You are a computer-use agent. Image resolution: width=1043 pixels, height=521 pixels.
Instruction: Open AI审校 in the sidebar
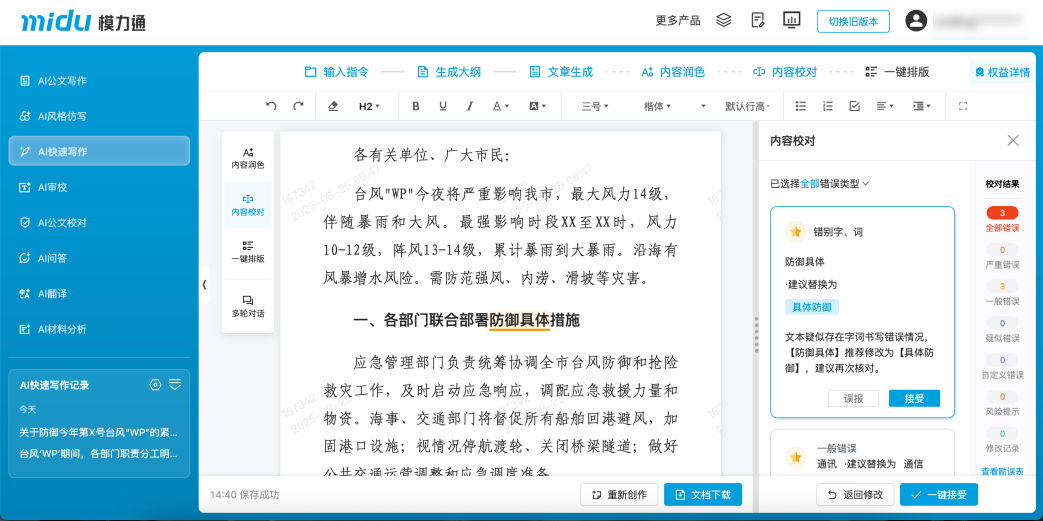pos(99,188)
